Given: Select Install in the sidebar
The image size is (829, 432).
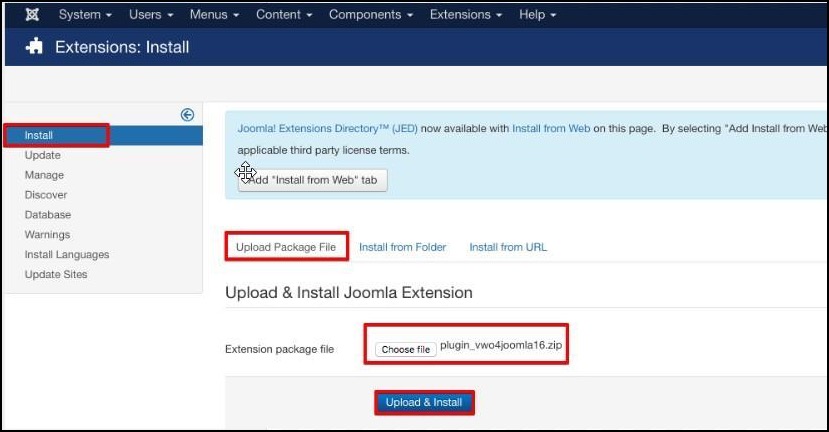Looking at the screenshot, I should click(x=103, y=135).
